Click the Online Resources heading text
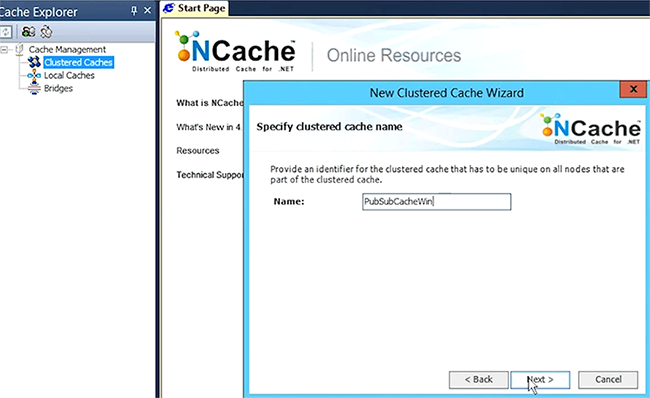This screenshot has width=650, height=398. 394,55
